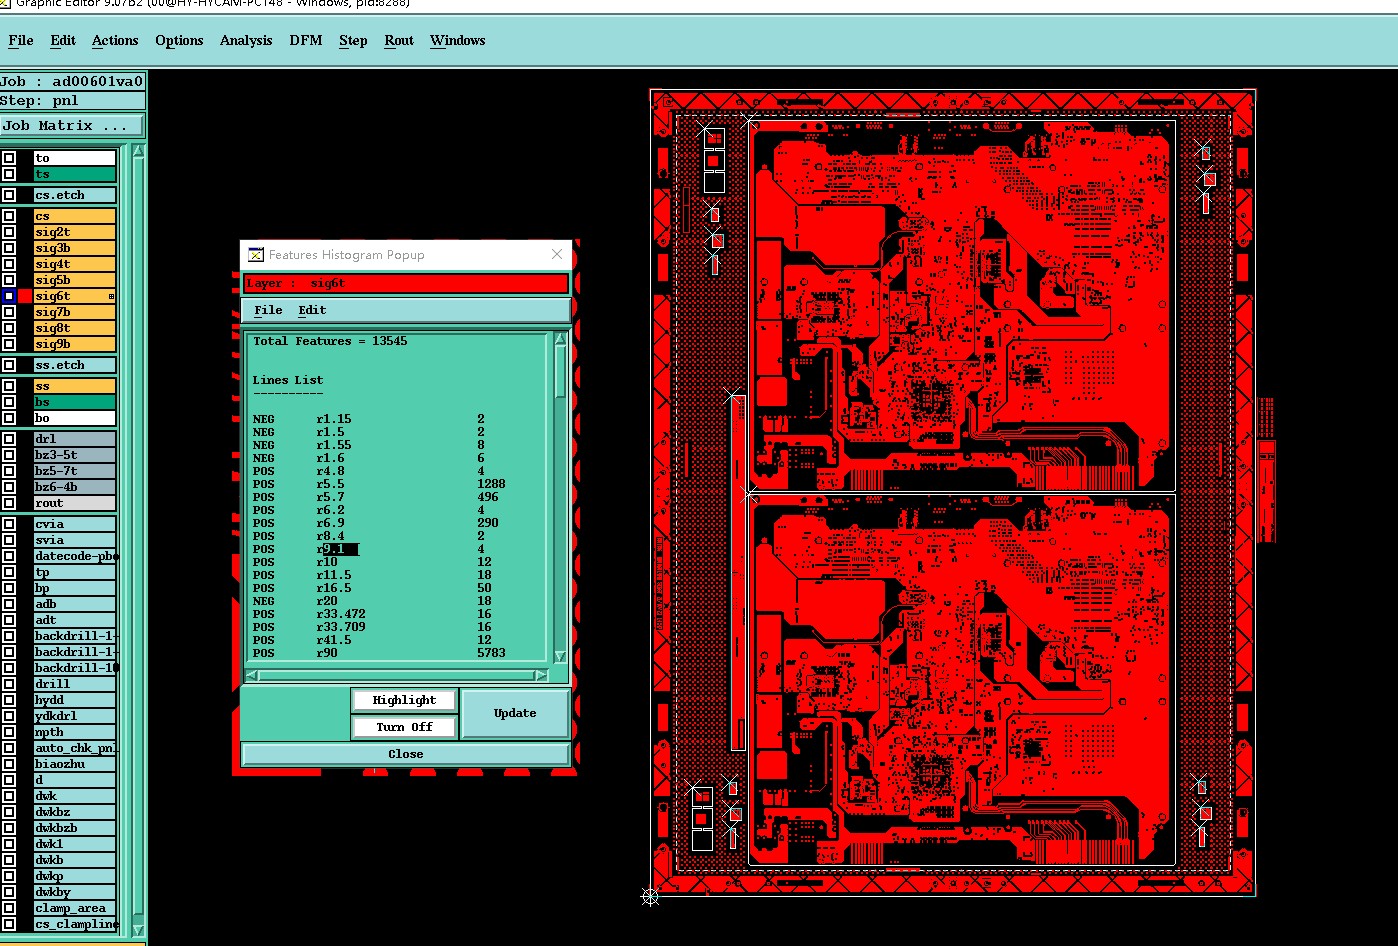Toggle the clamp_area layer checkbox

pyautogui.click(x=9, y=908)
